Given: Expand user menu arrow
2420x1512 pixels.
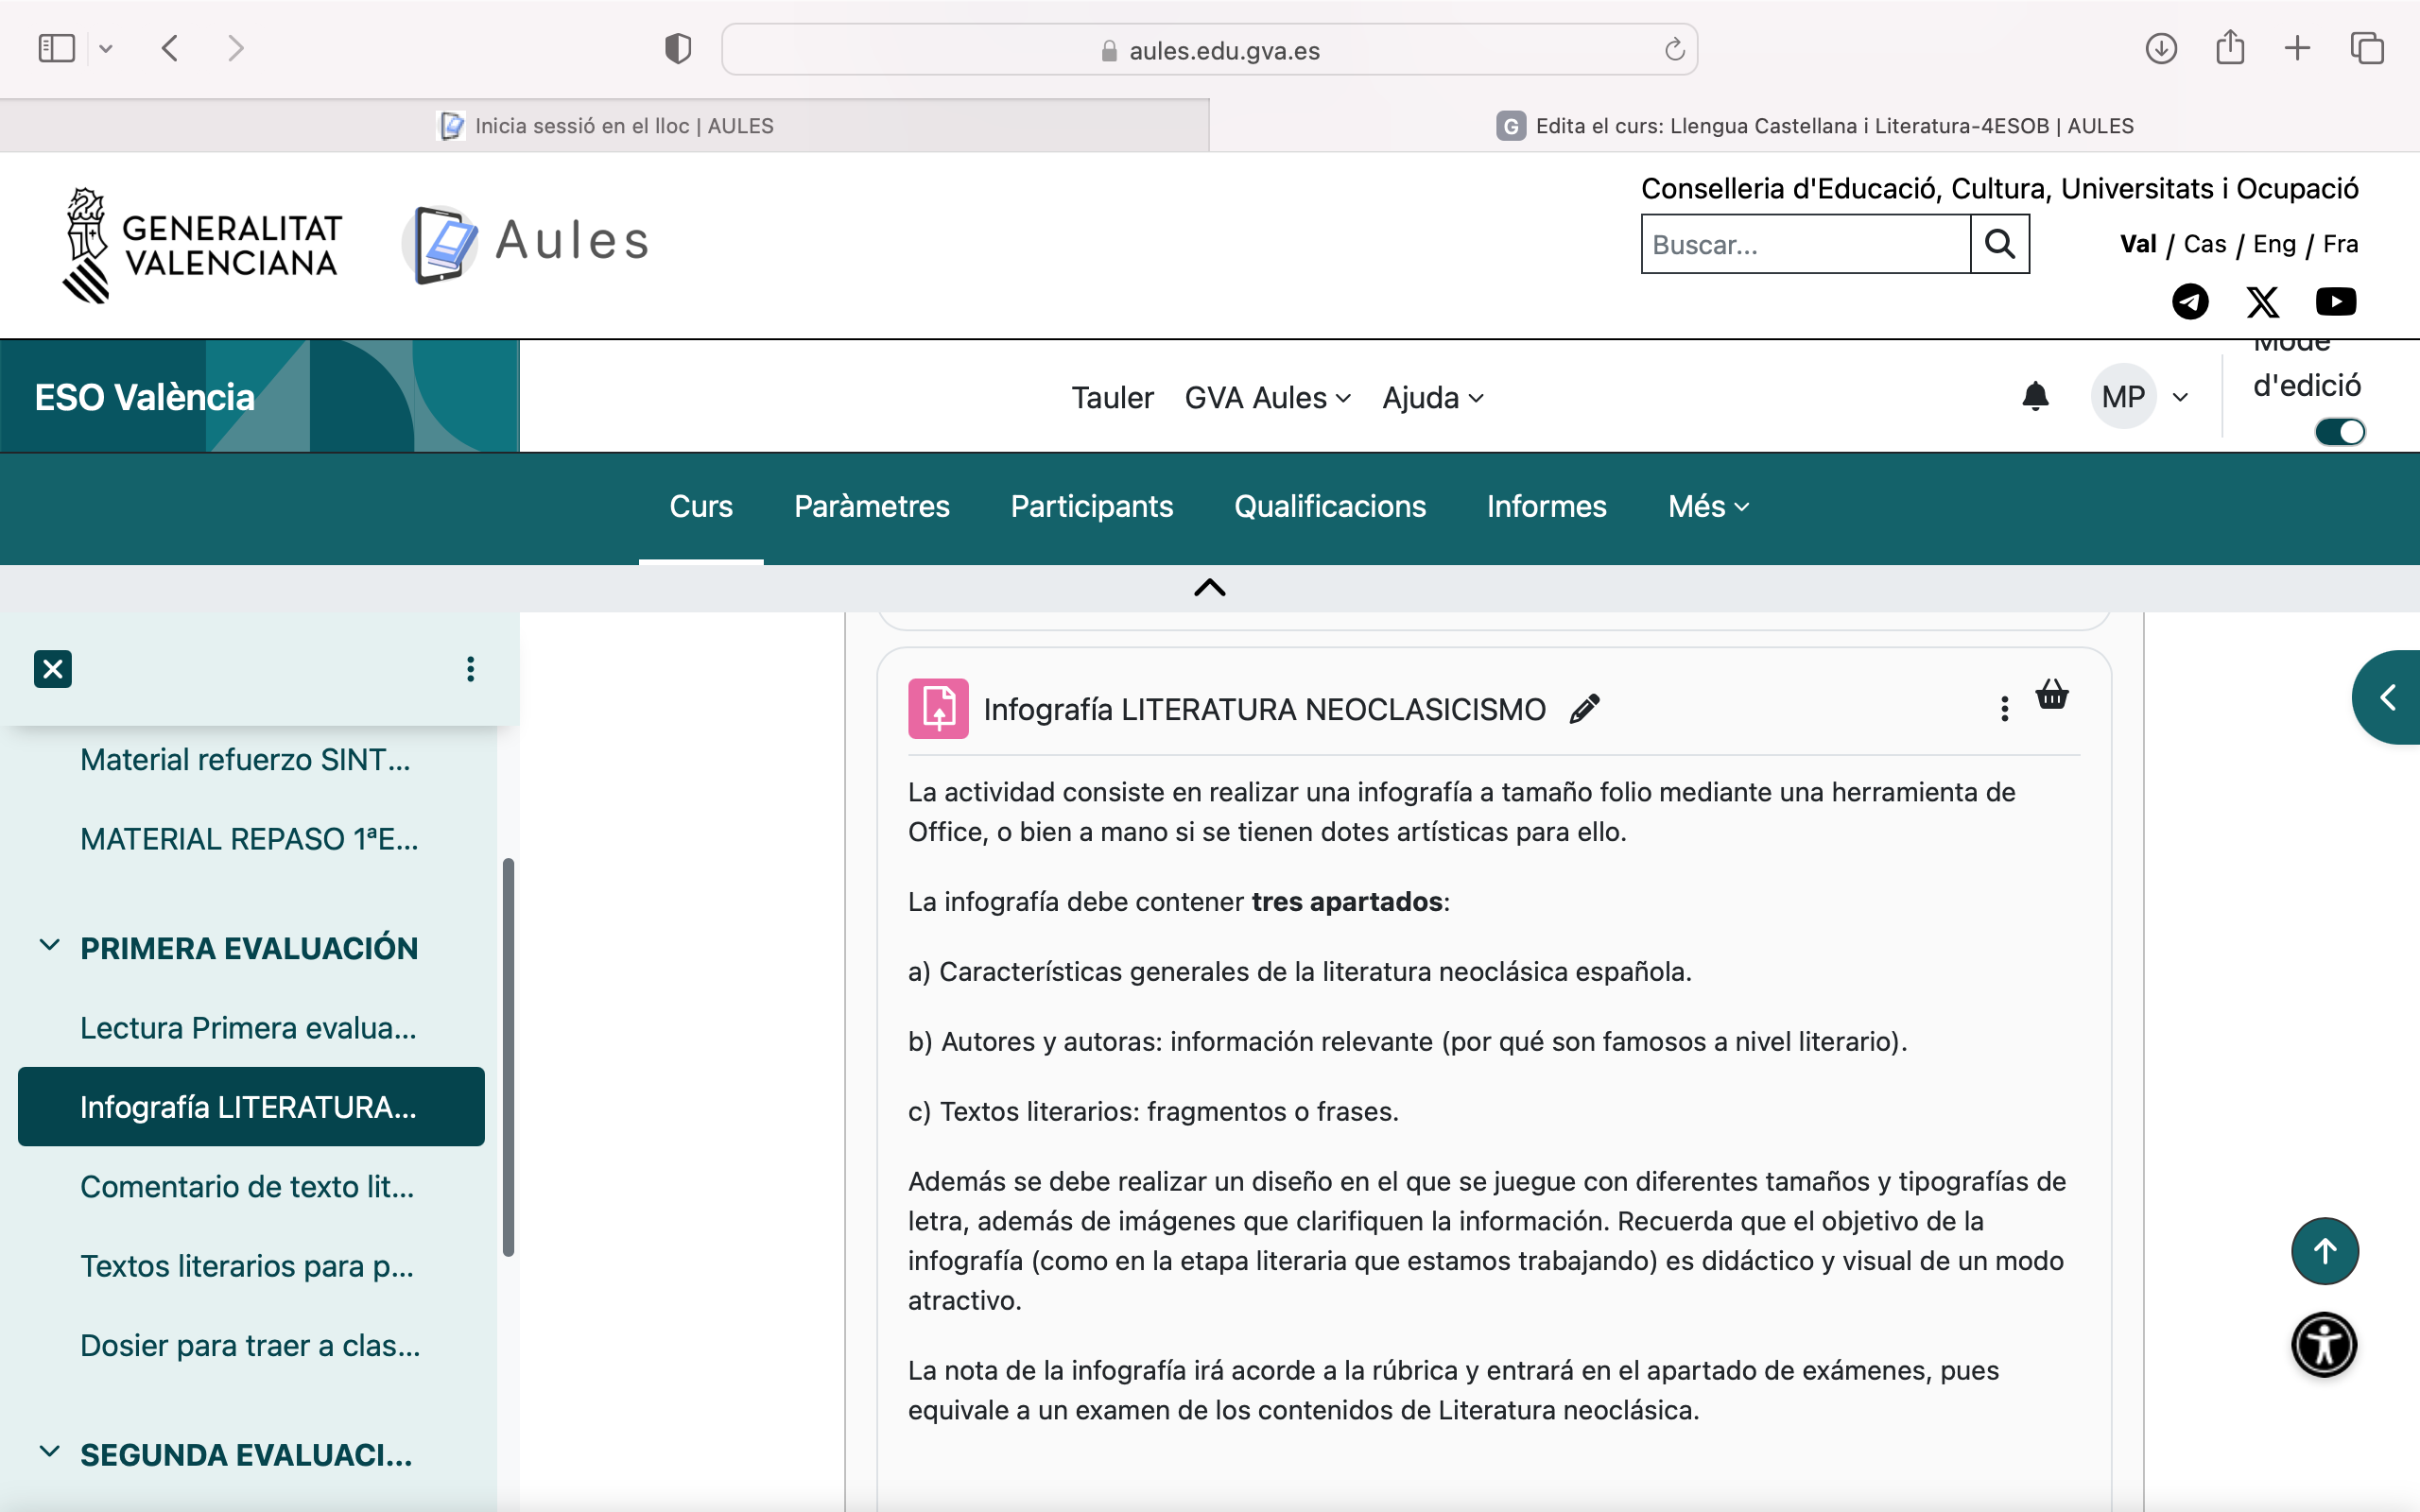Looking at the screenshot, I should coord(2181,398).
